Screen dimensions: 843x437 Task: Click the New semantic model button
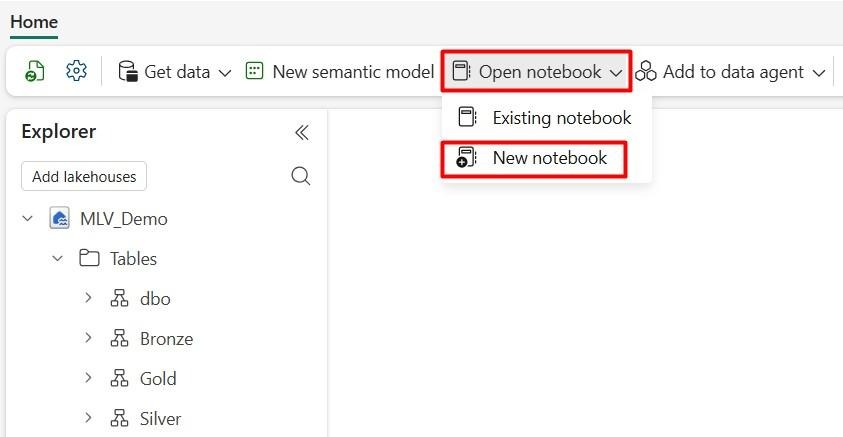click(x=340, y=72)
